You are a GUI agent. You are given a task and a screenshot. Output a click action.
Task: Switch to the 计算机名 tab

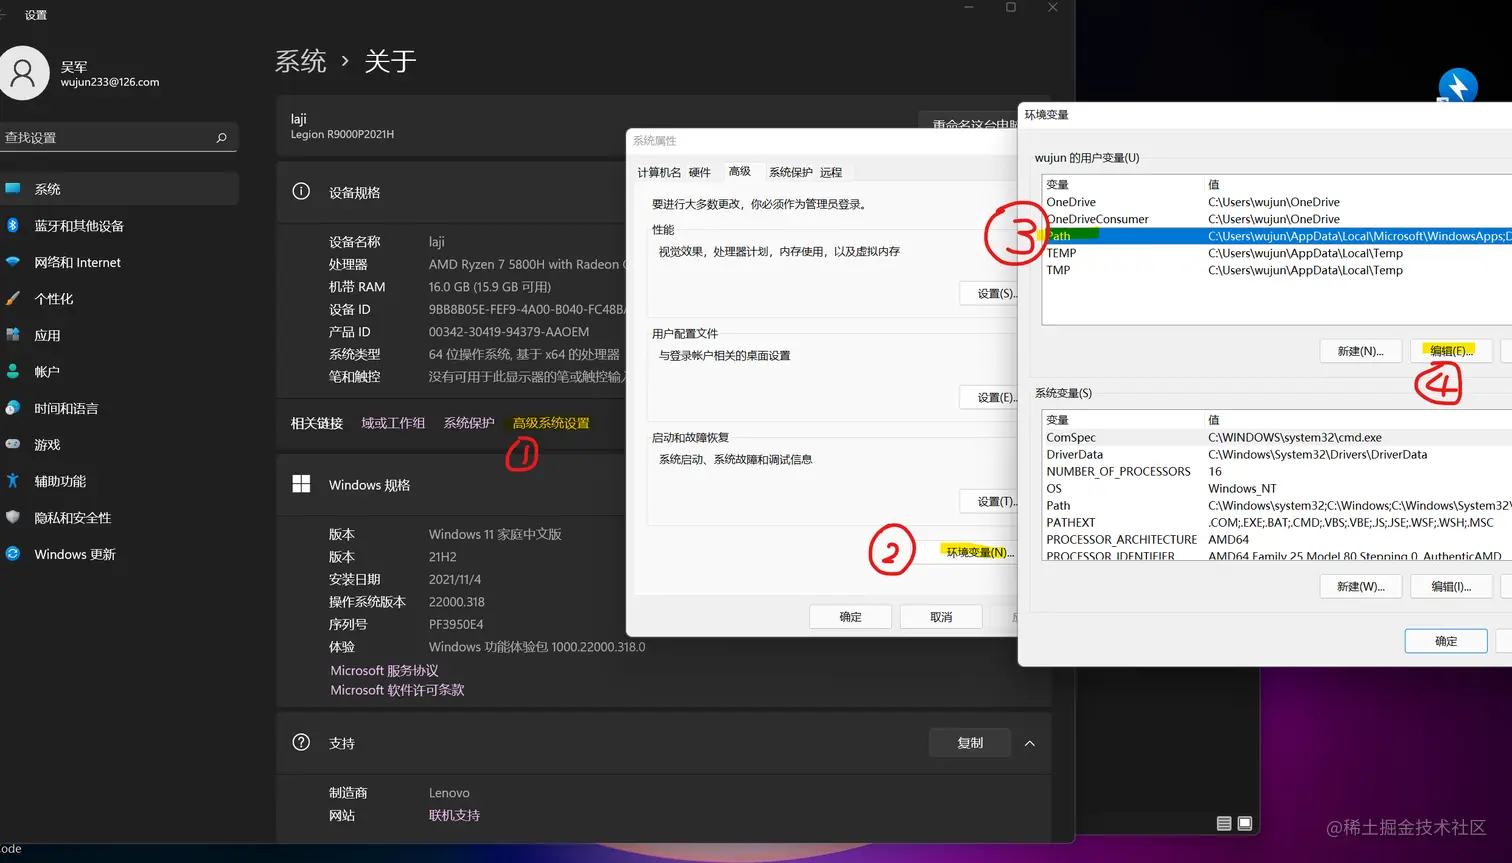pyautogui.click(x=659, y=171)
